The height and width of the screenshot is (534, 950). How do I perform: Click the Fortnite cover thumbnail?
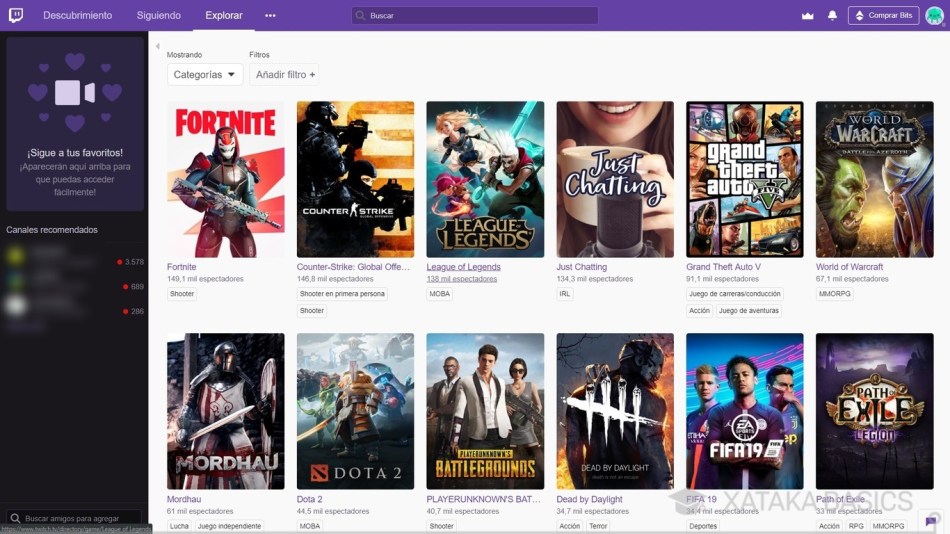pos(225,179)
